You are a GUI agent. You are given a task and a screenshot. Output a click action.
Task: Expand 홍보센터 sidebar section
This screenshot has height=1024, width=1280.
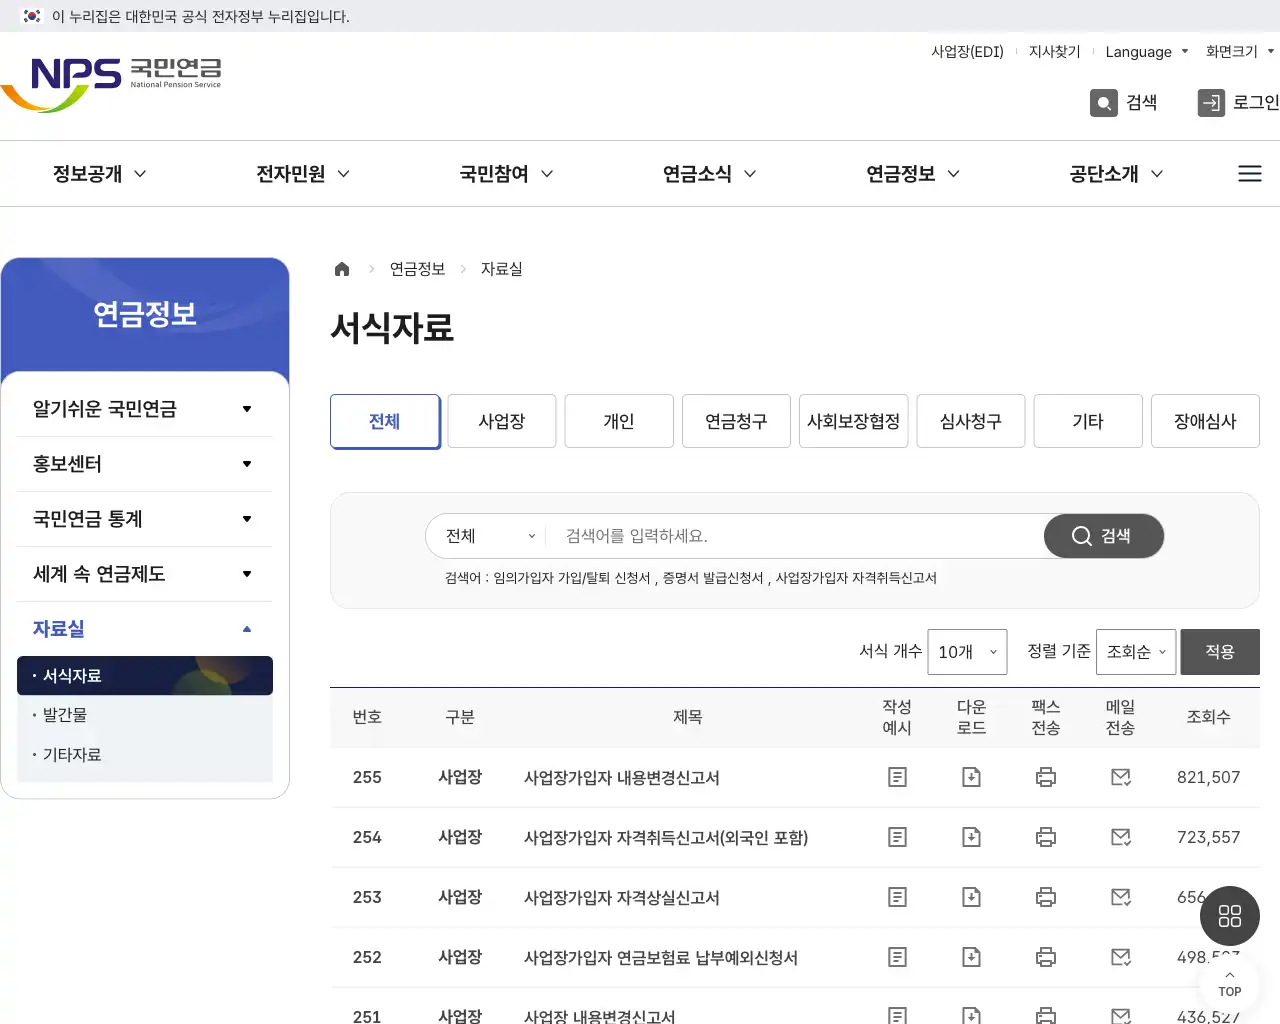pos(144,464)
